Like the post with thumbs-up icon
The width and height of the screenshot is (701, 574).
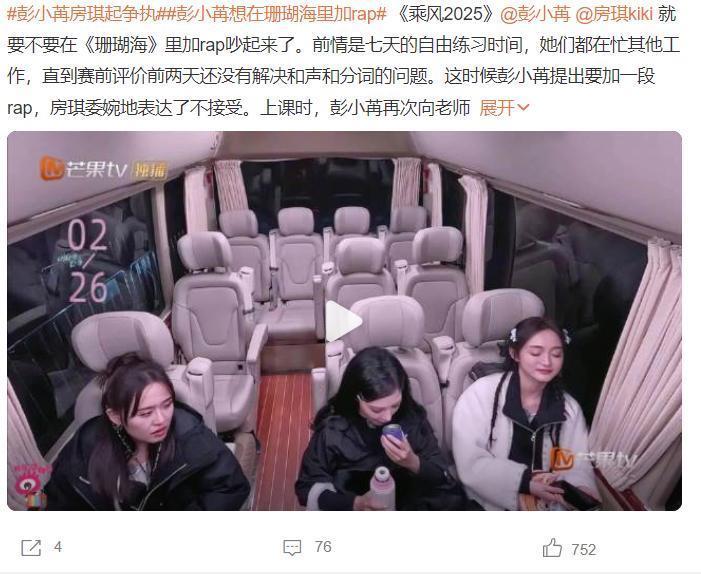[x=553, y=548]
